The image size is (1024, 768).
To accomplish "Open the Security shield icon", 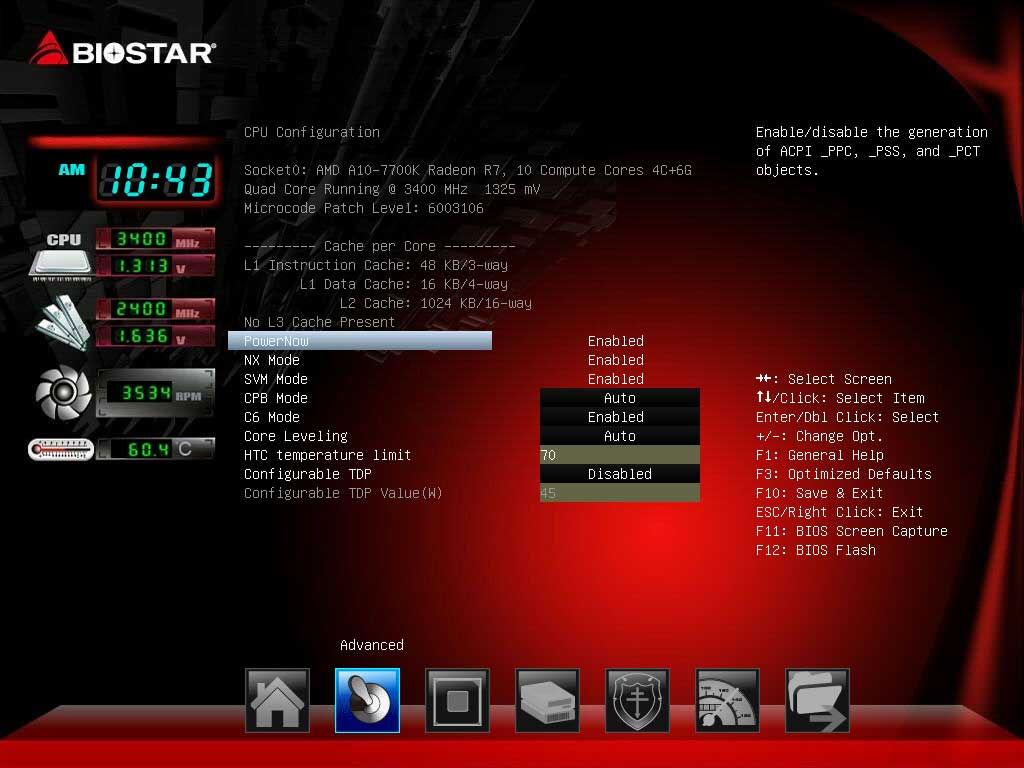I will pyautogui.click(x=637, y=701).
